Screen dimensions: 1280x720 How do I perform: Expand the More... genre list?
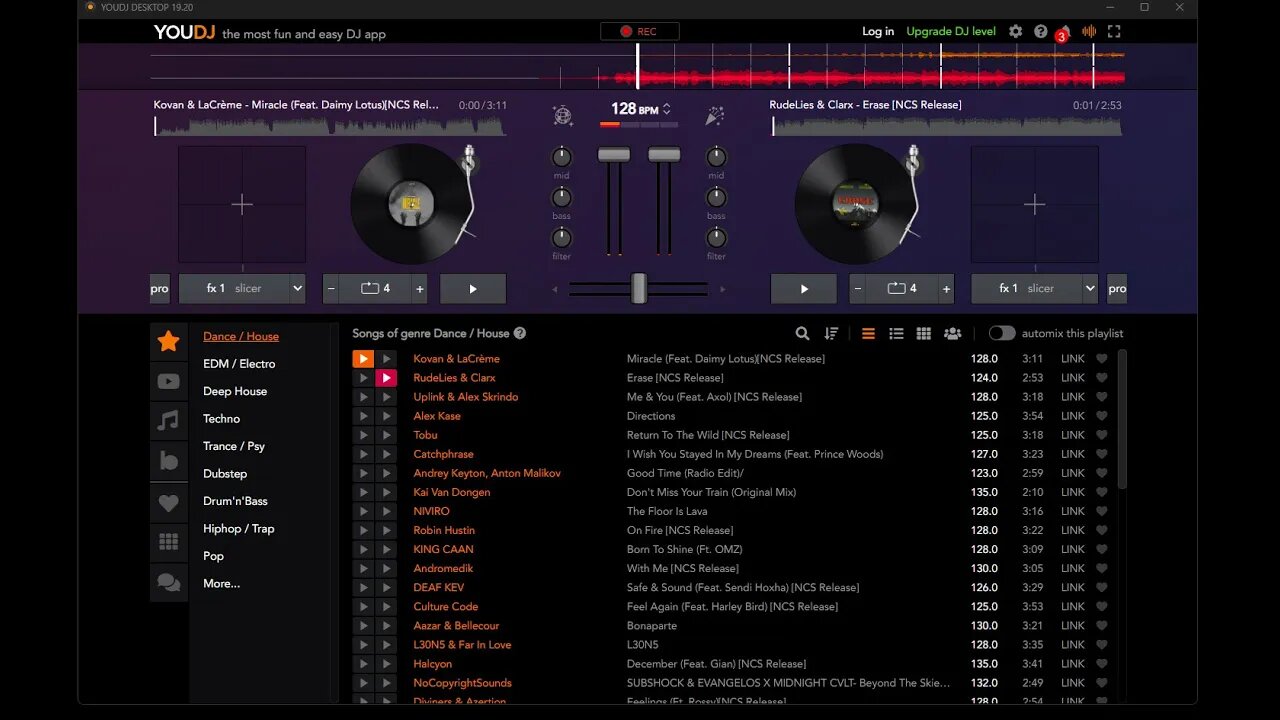[x=222, y=584]
